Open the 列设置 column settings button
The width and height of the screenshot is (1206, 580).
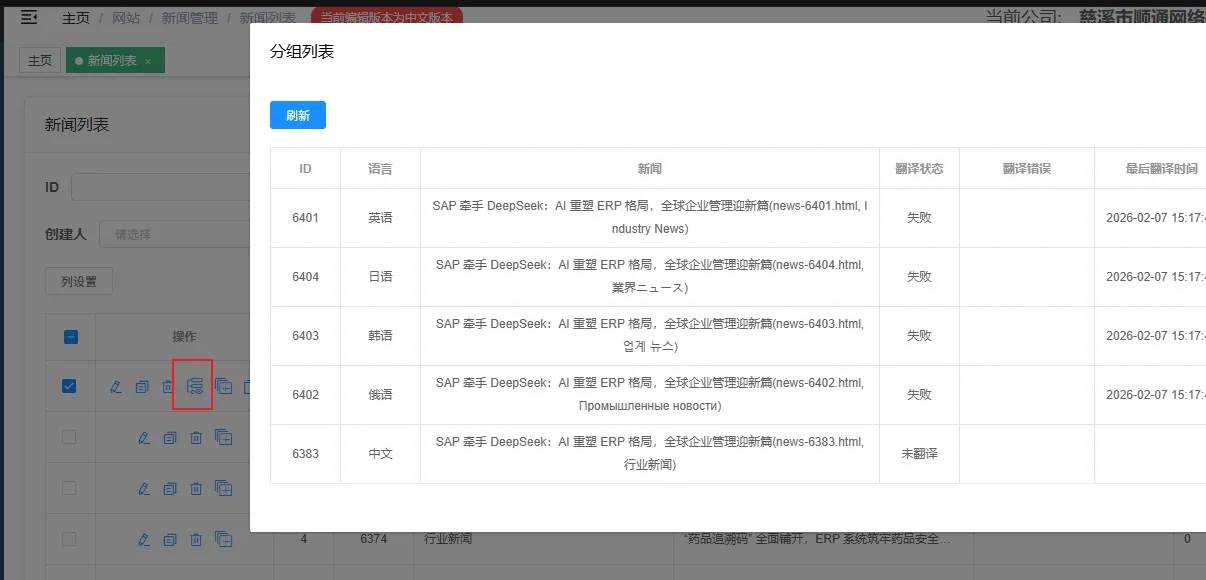point(79,282)
